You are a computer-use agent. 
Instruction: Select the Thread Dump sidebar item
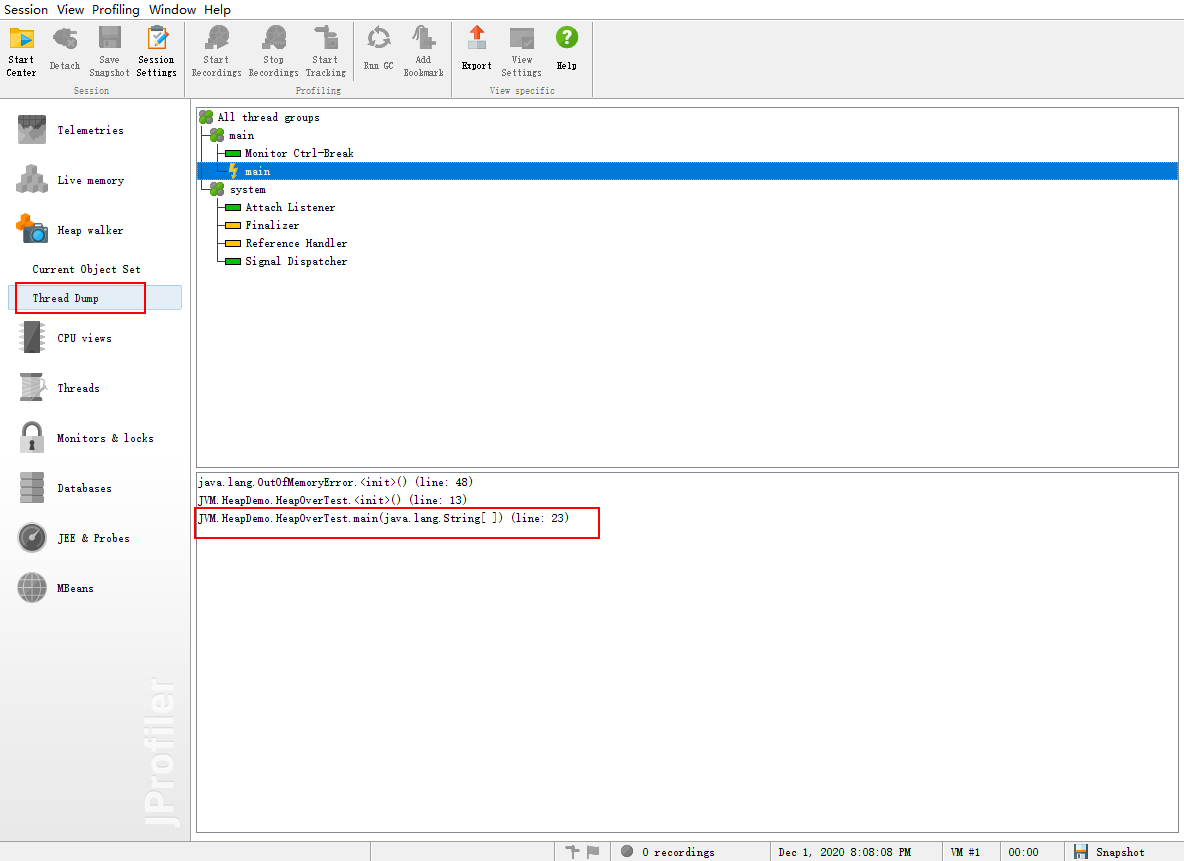coord(95,298)
